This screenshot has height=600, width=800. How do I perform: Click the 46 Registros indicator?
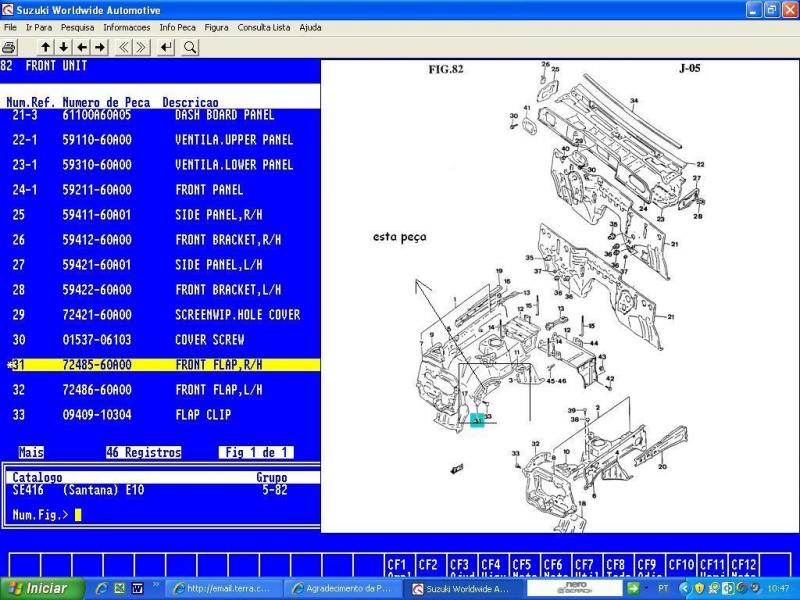pos(143,453)
